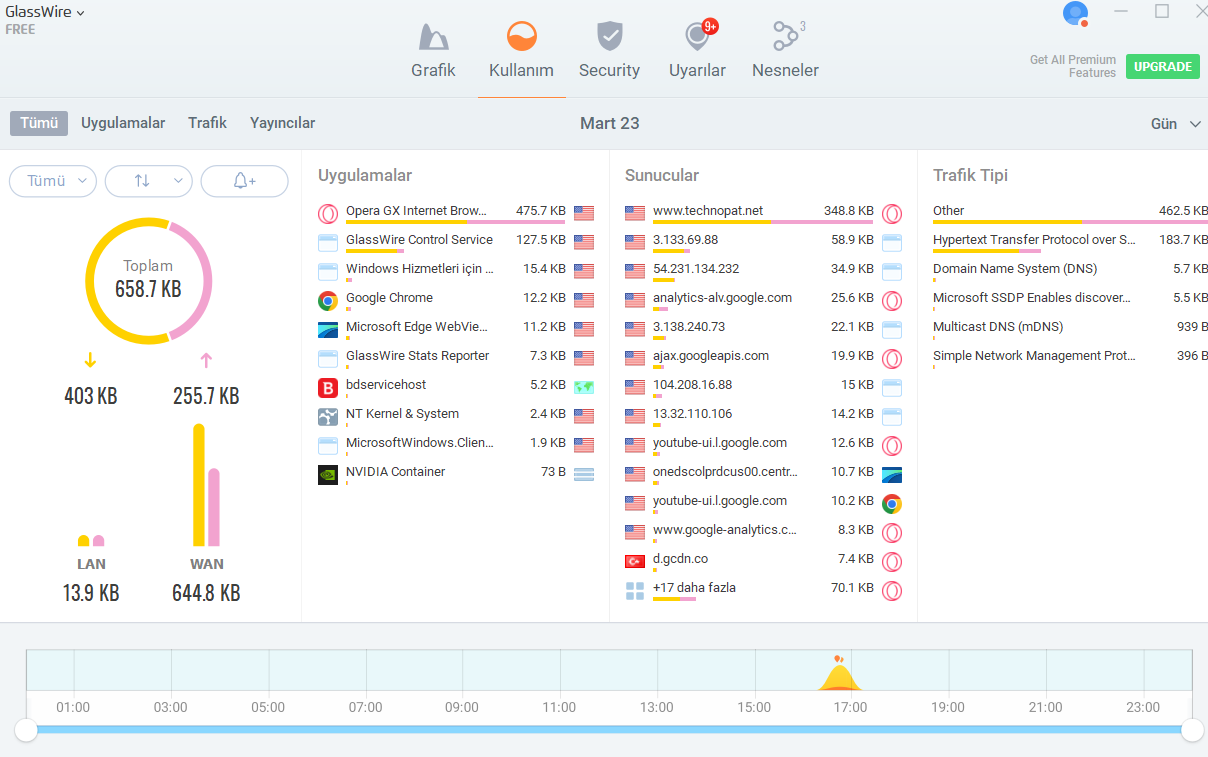
Task: Click the green UPGRADE button
Action: pyautogui.click(x=1163, y=67)
